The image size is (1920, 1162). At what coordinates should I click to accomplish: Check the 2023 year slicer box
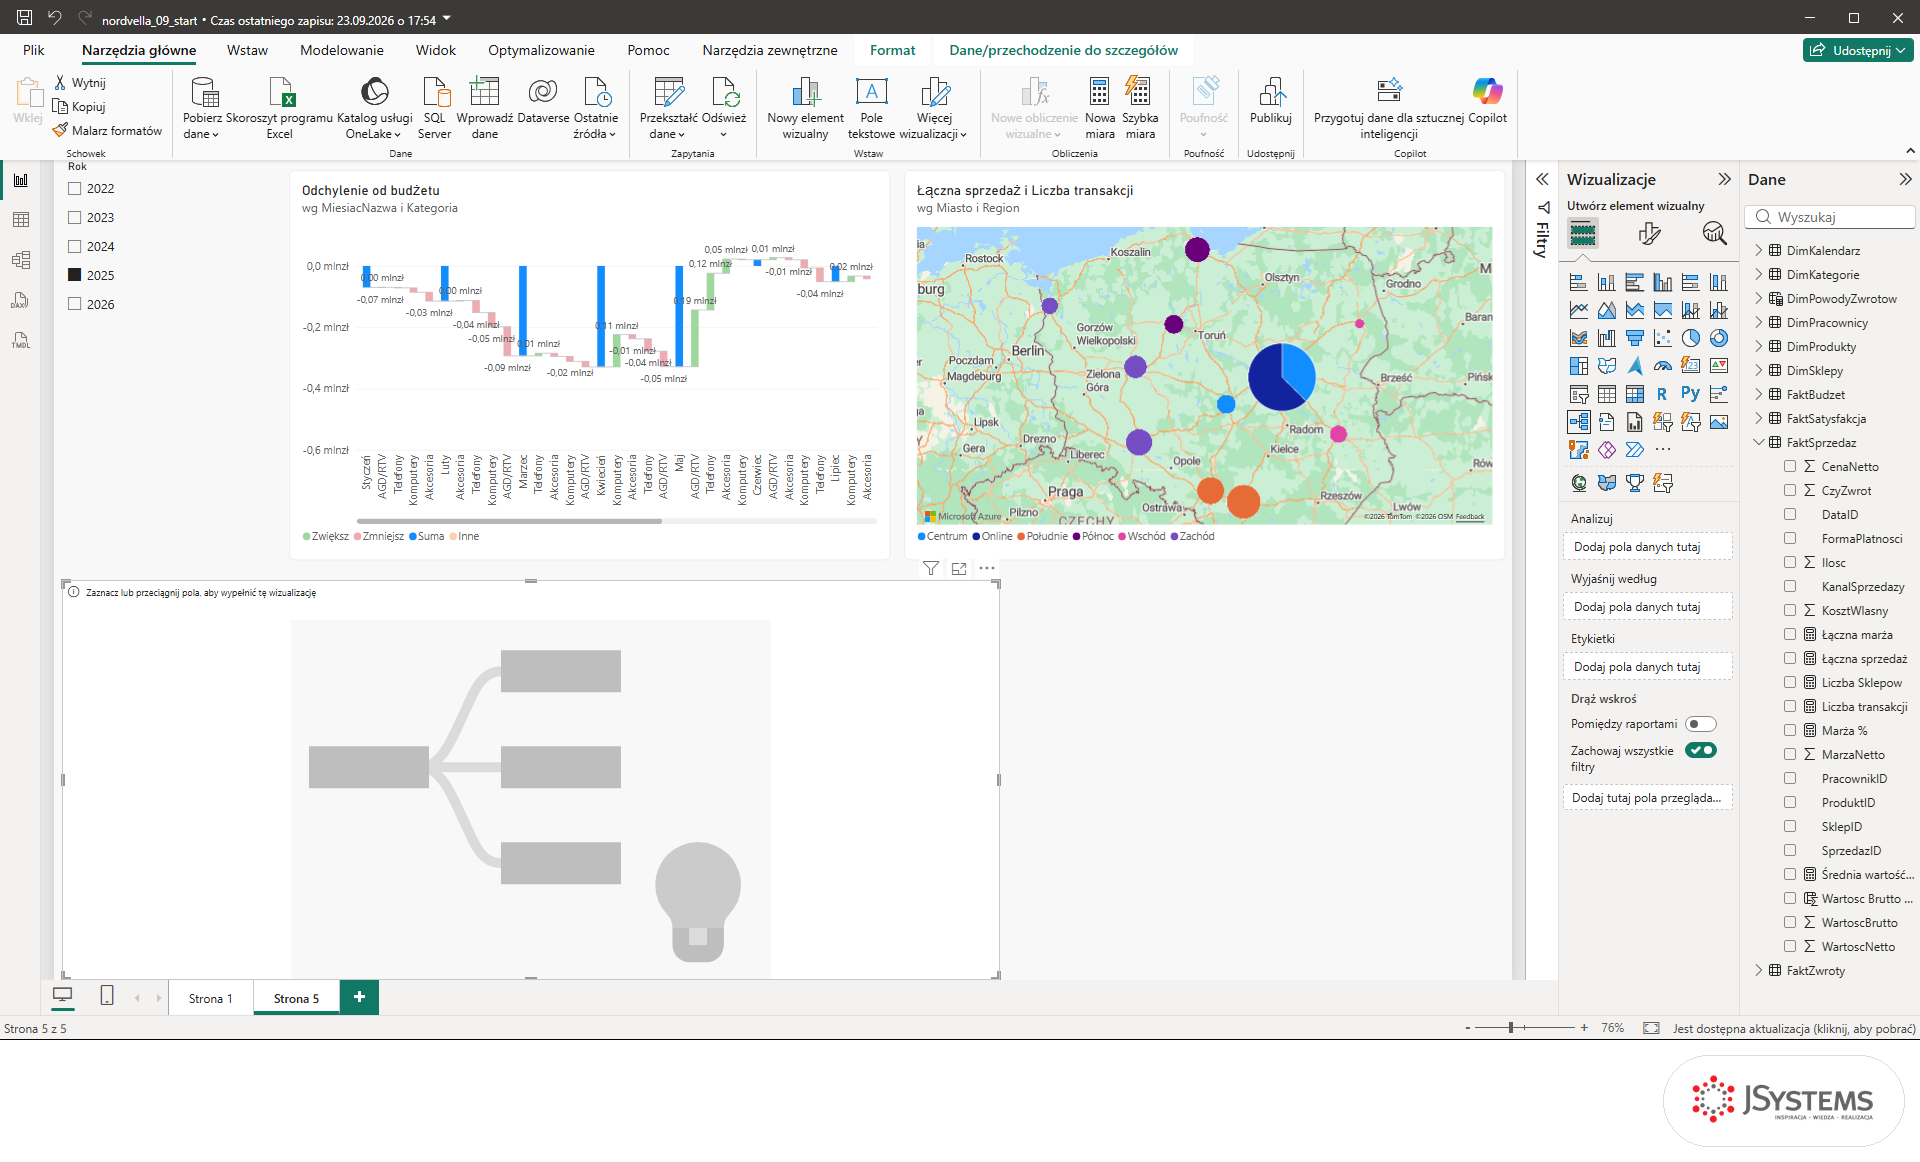click(74, 217)
